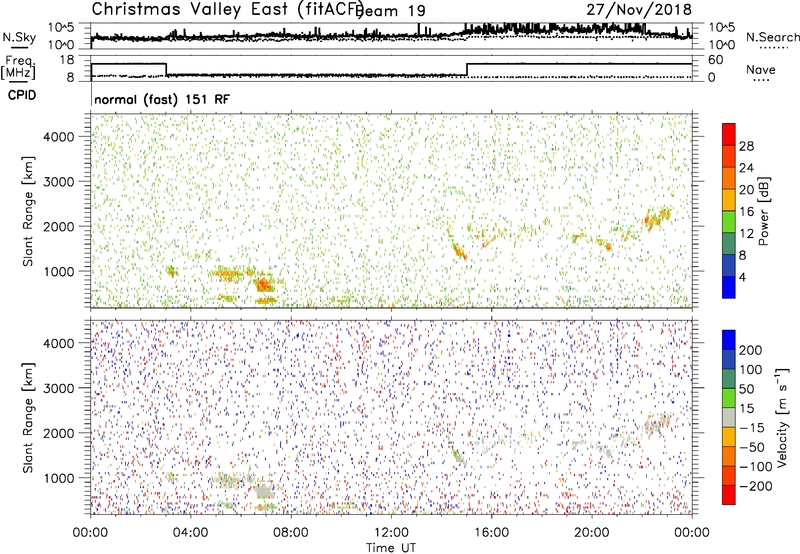Click the '3000' tick on the velocity panel

click(x=58, y=388)
